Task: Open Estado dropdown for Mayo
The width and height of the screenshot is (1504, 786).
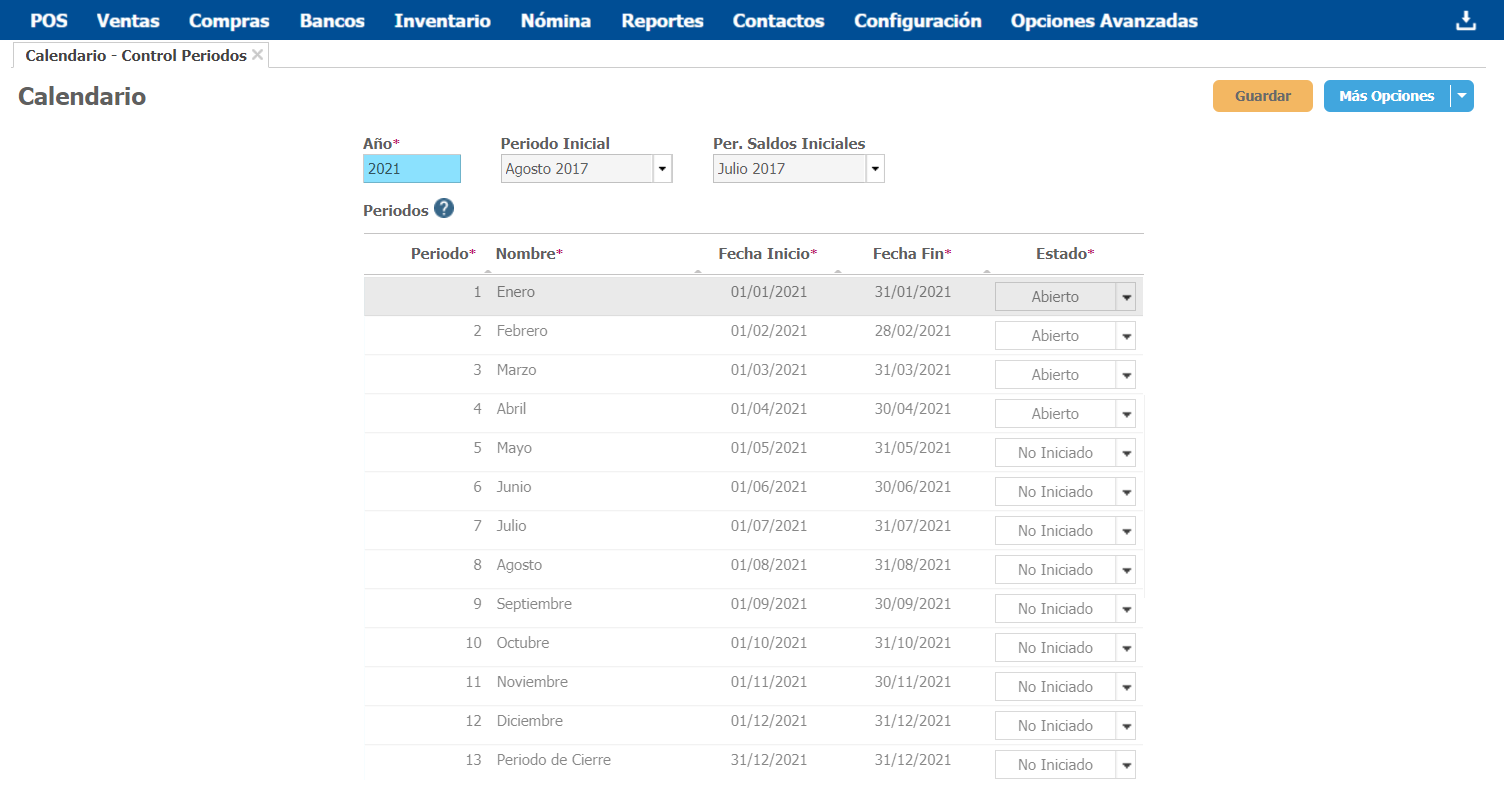Action: pos(1126,453)
